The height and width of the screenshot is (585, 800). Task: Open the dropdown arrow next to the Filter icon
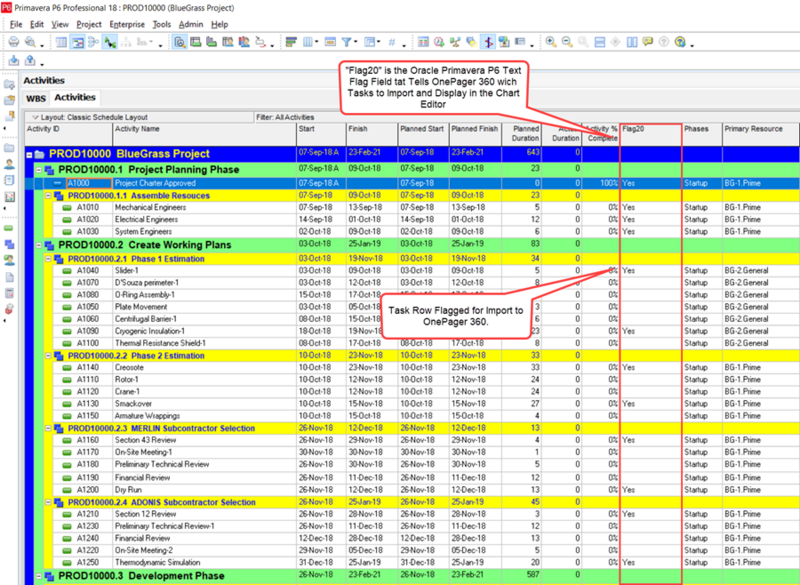(x=356, y=42)
